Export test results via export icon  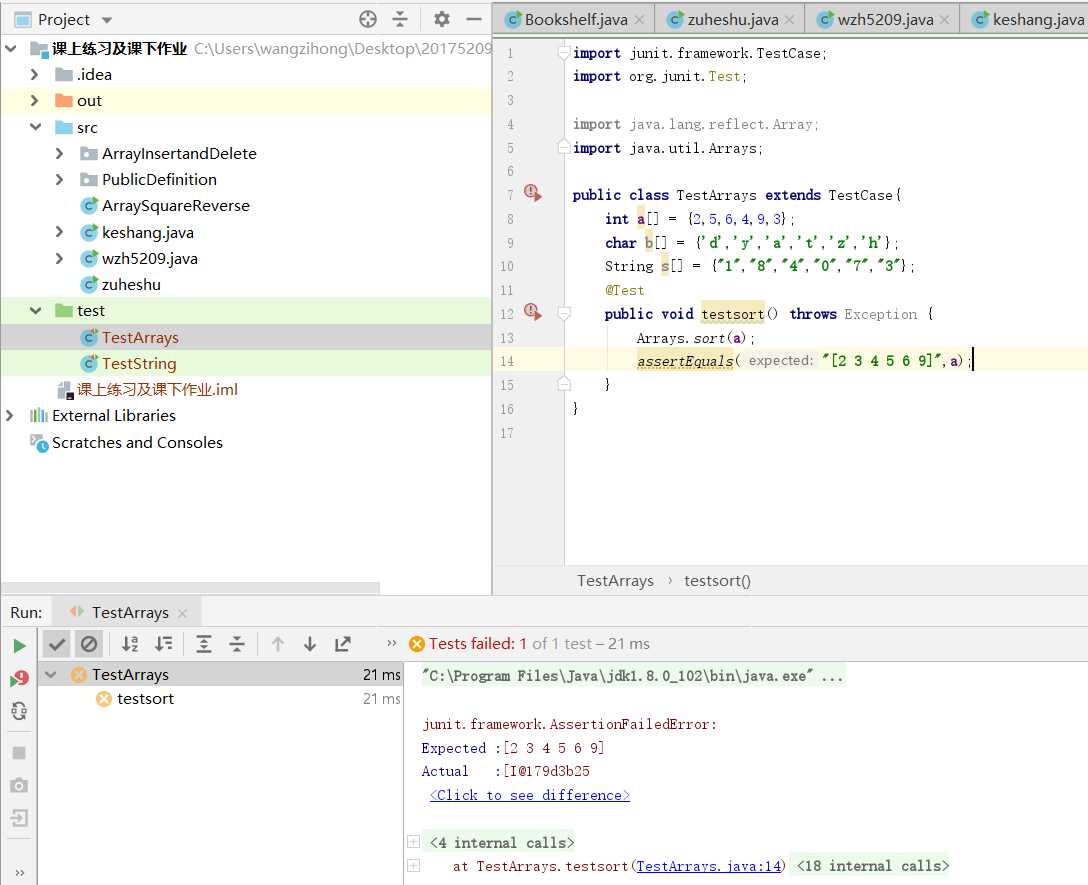click(x=343, y=644)
